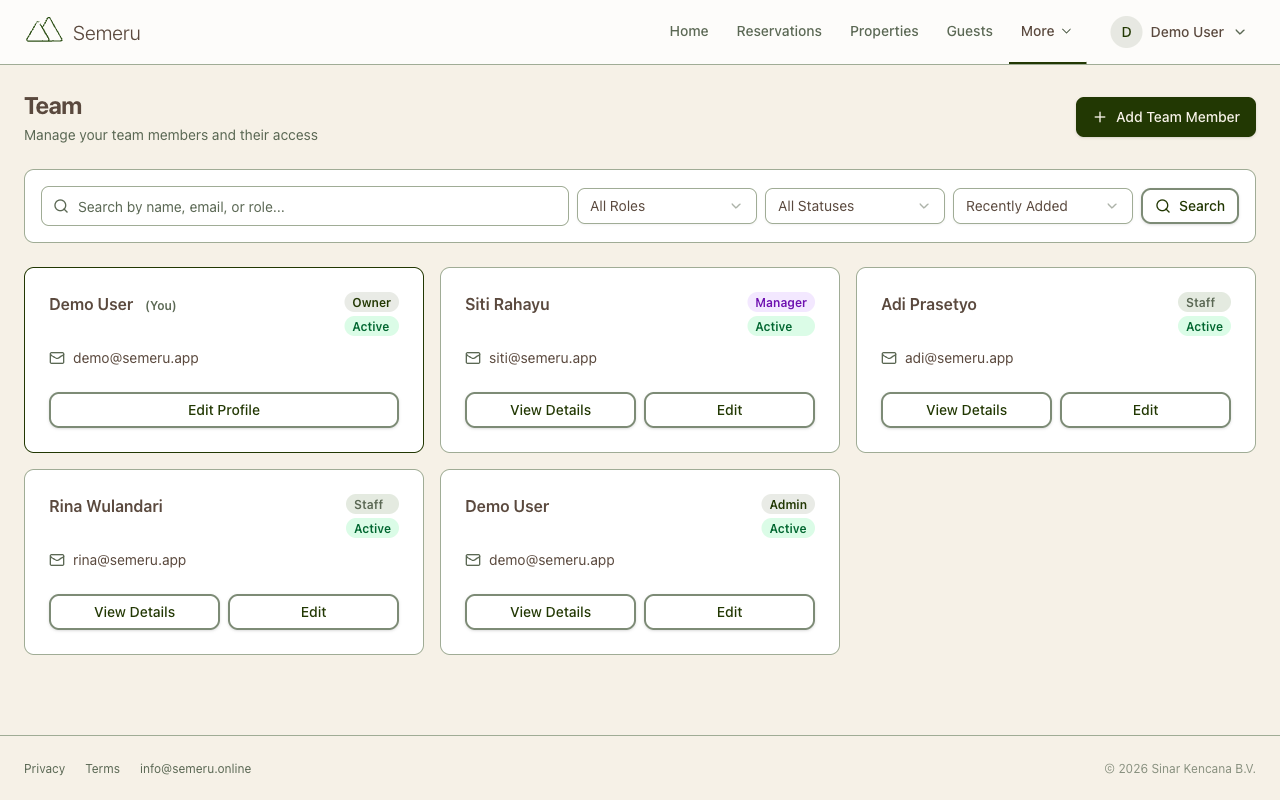
Task: View Details for Adi Prasetyo
Action: pos(966,410)
